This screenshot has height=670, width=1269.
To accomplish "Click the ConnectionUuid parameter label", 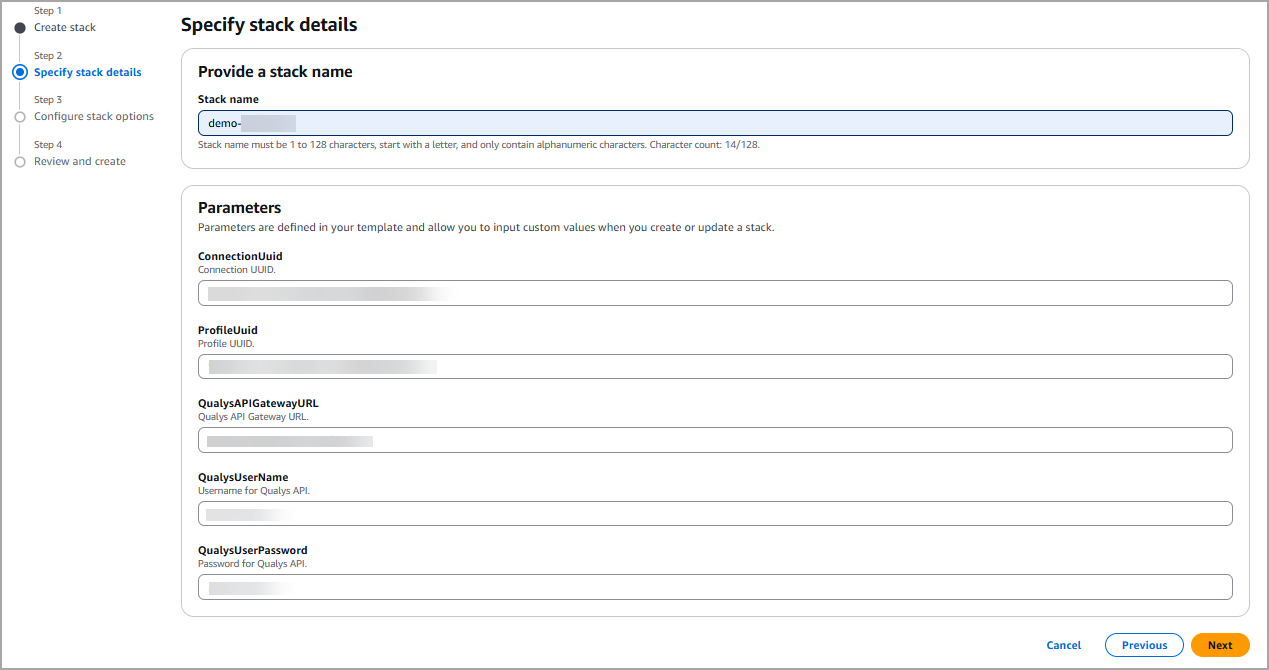I will click(x=240, y=256).
